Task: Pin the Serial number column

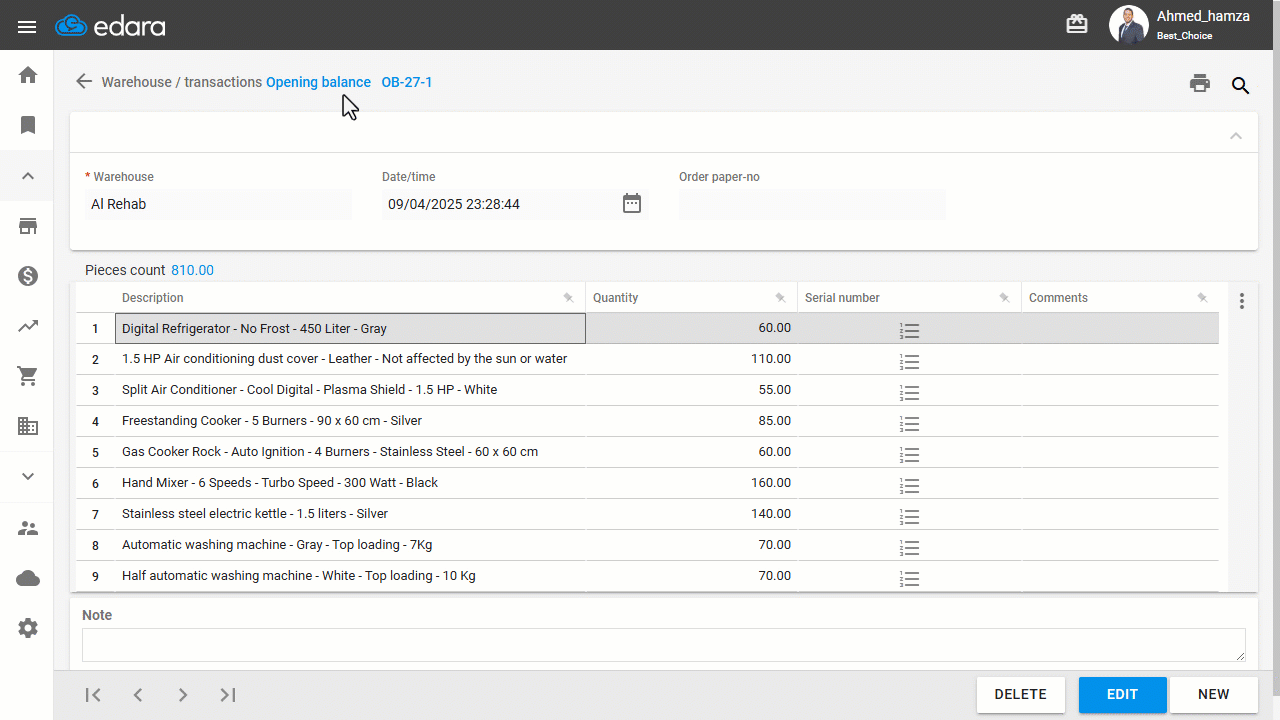Action: [x=1004, y=298]
